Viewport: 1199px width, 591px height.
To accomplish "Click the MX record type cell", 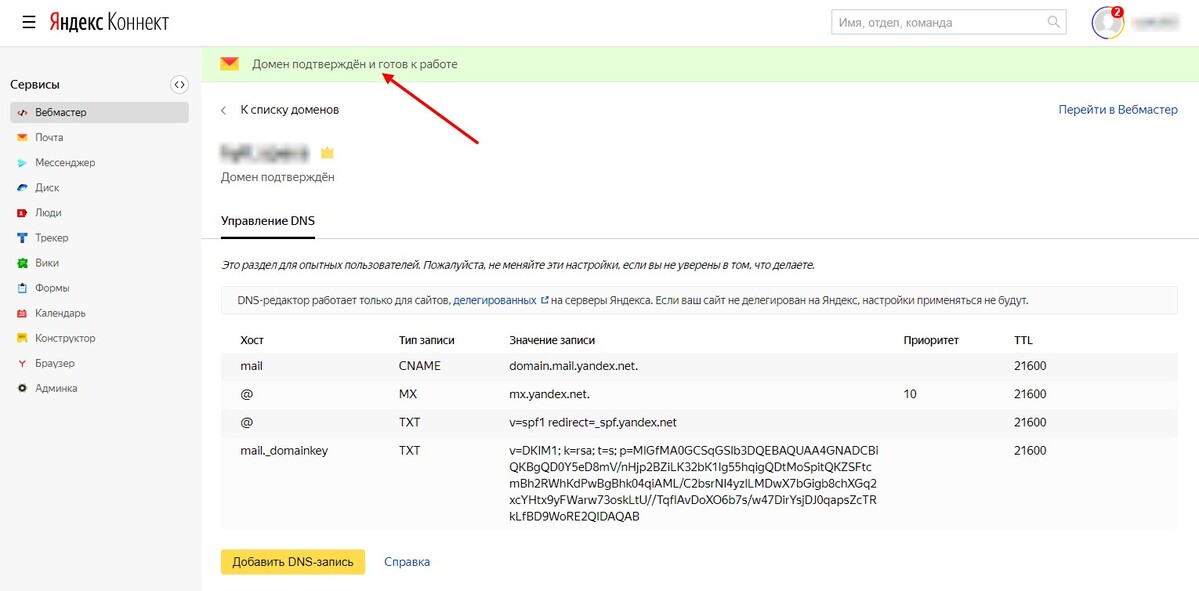I will coord(408,395).
